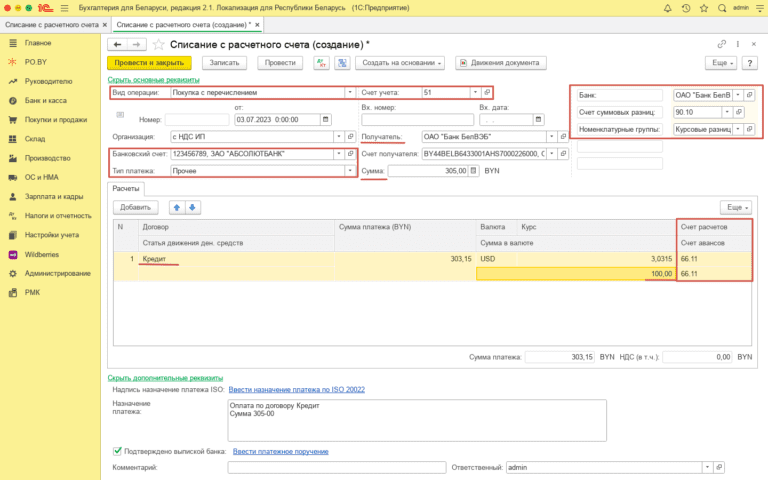The image size is (768, 480).
Task: Open Банк и касса section
Action: click(46, 101)
